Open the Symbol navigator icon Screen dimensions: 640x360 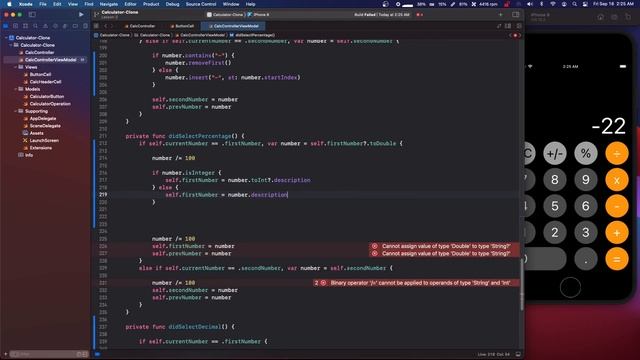25,26
